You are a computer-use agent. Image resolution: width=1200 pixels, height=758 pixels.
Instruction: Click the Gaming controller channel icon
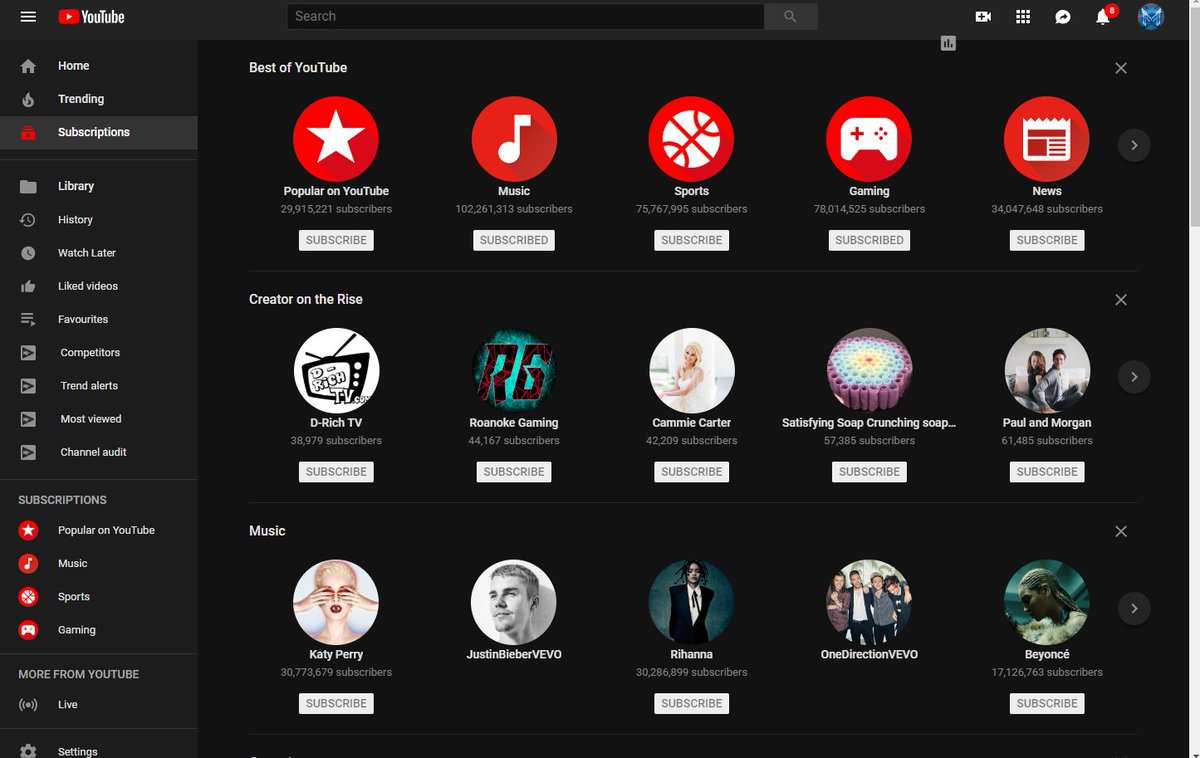click(869, 139)
